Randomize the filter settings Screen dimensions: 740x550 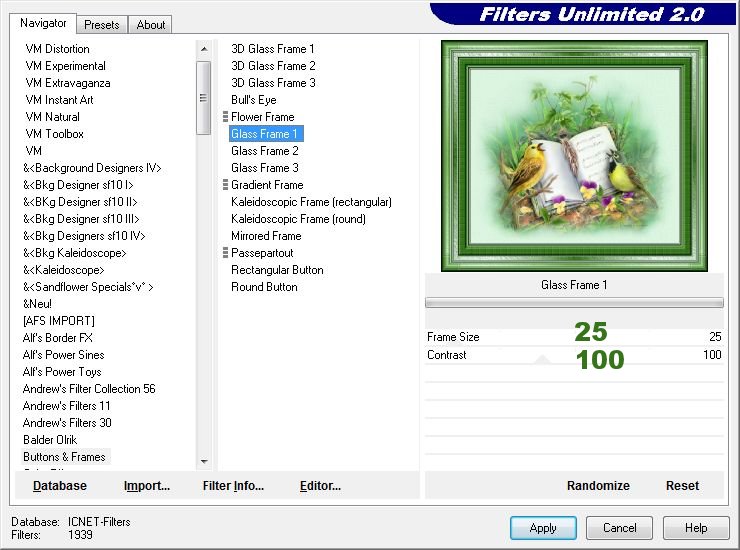coord(598,485)
